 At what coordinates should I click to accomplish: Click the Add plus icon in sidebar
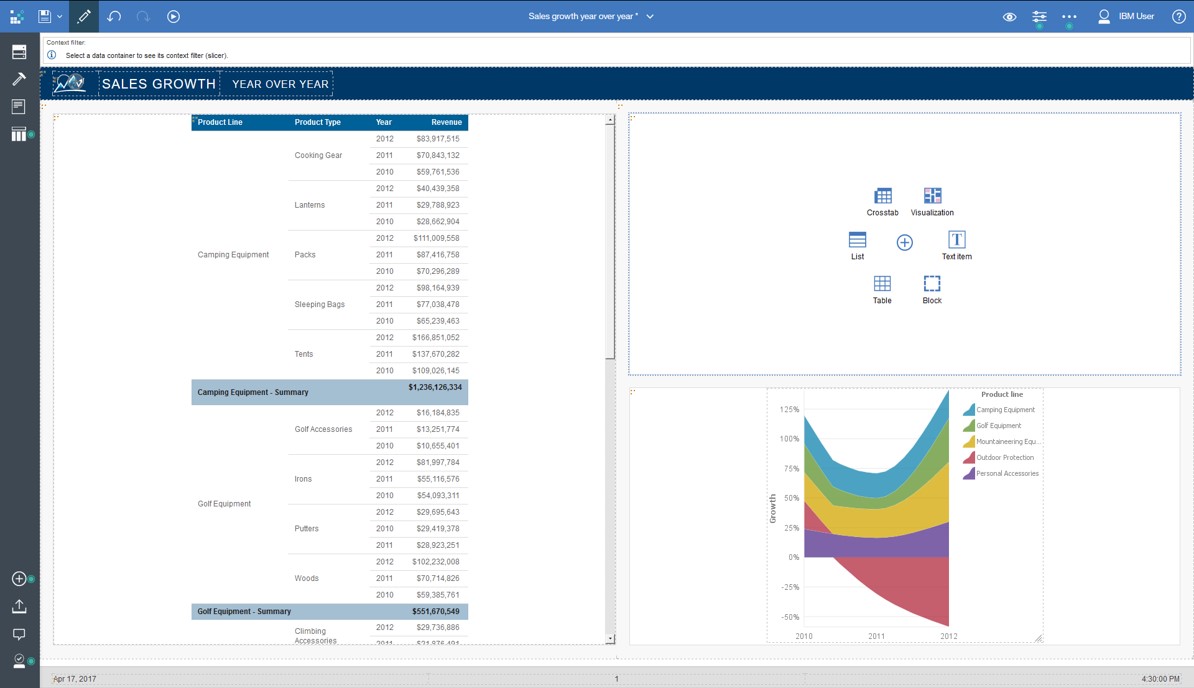[19, 579]
